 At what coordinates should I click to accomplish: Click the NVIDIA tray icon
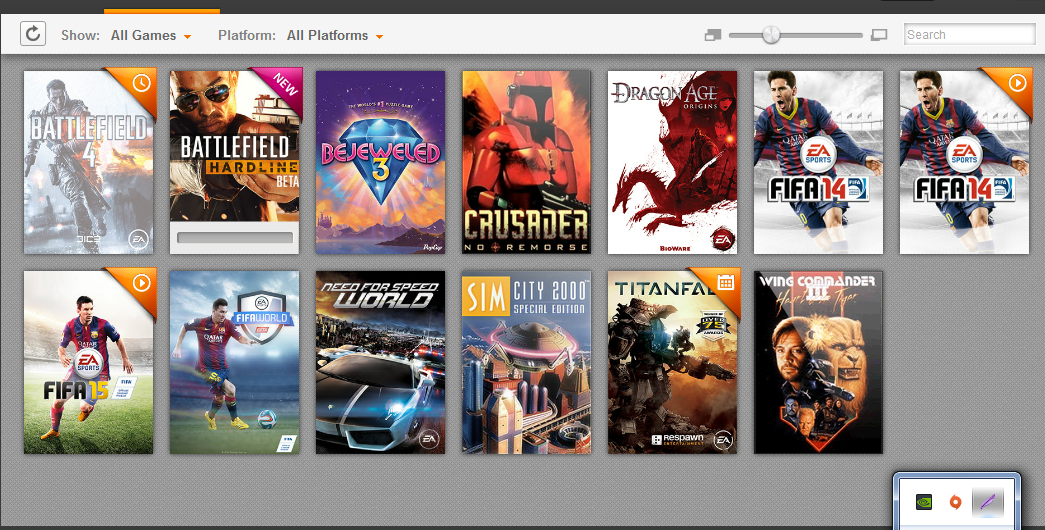pos(924,502)
